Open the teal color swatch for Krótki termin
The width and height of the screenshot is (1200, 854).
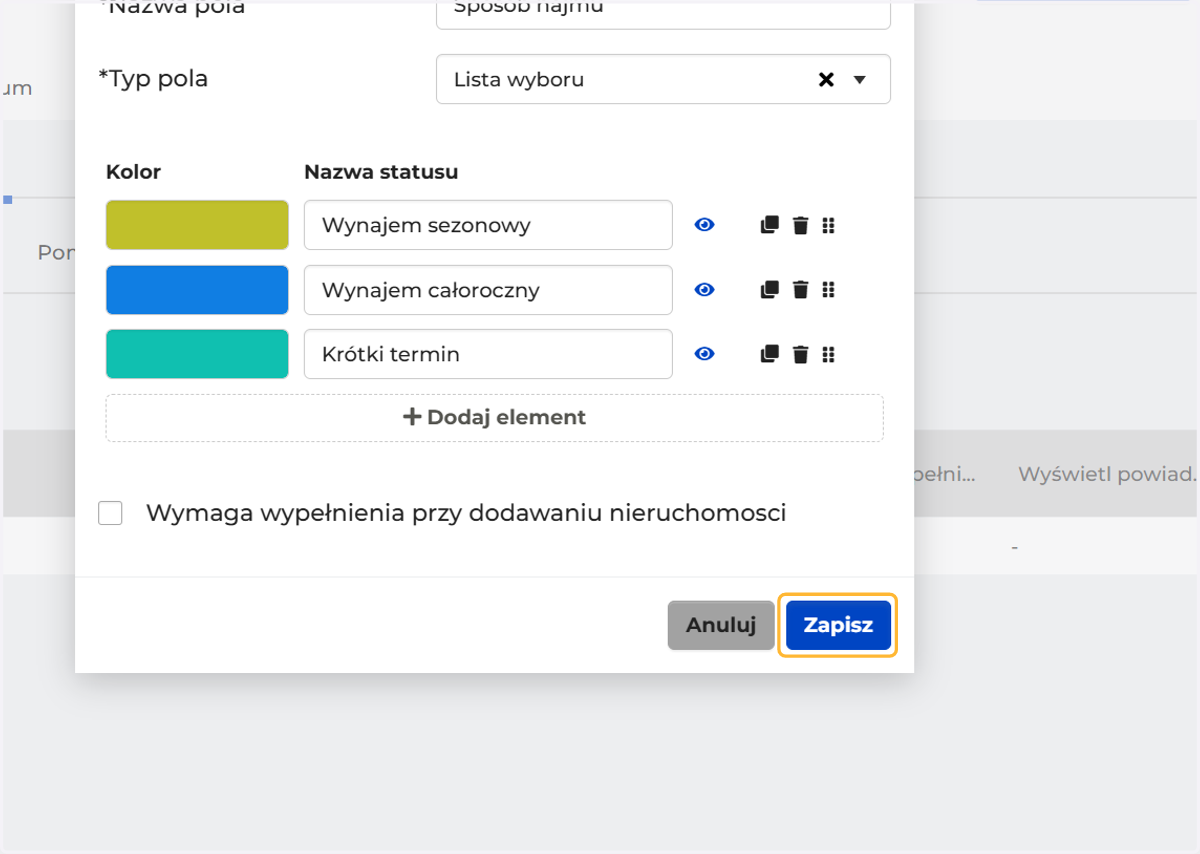click(x=197, y=354)
